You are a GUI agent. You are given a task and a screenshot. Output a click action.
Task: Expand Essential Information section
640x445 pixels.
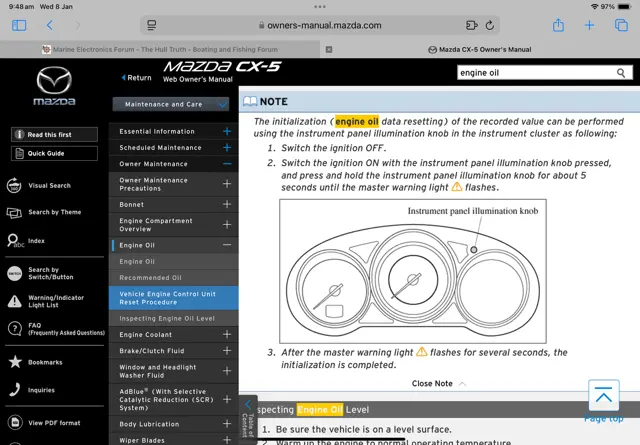(227, 131)
